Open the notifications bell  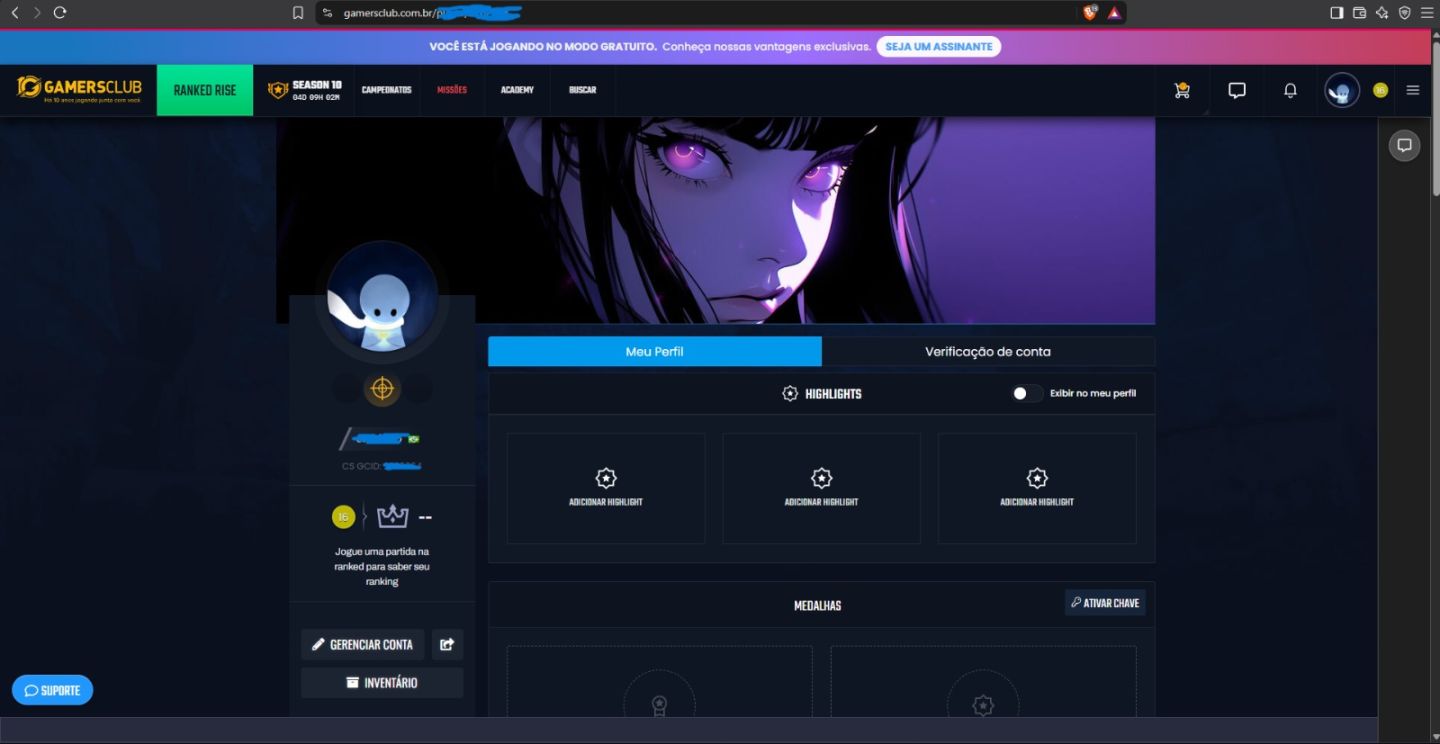1290,90
